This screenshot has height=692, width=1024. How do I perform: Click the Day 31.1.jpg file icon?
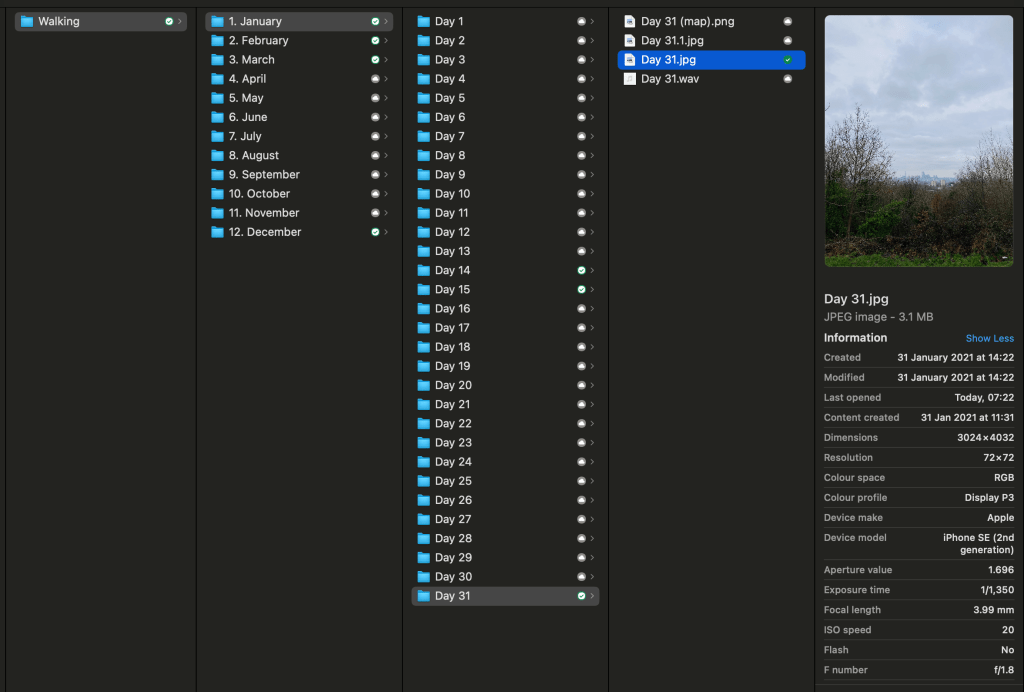(629, 40)
